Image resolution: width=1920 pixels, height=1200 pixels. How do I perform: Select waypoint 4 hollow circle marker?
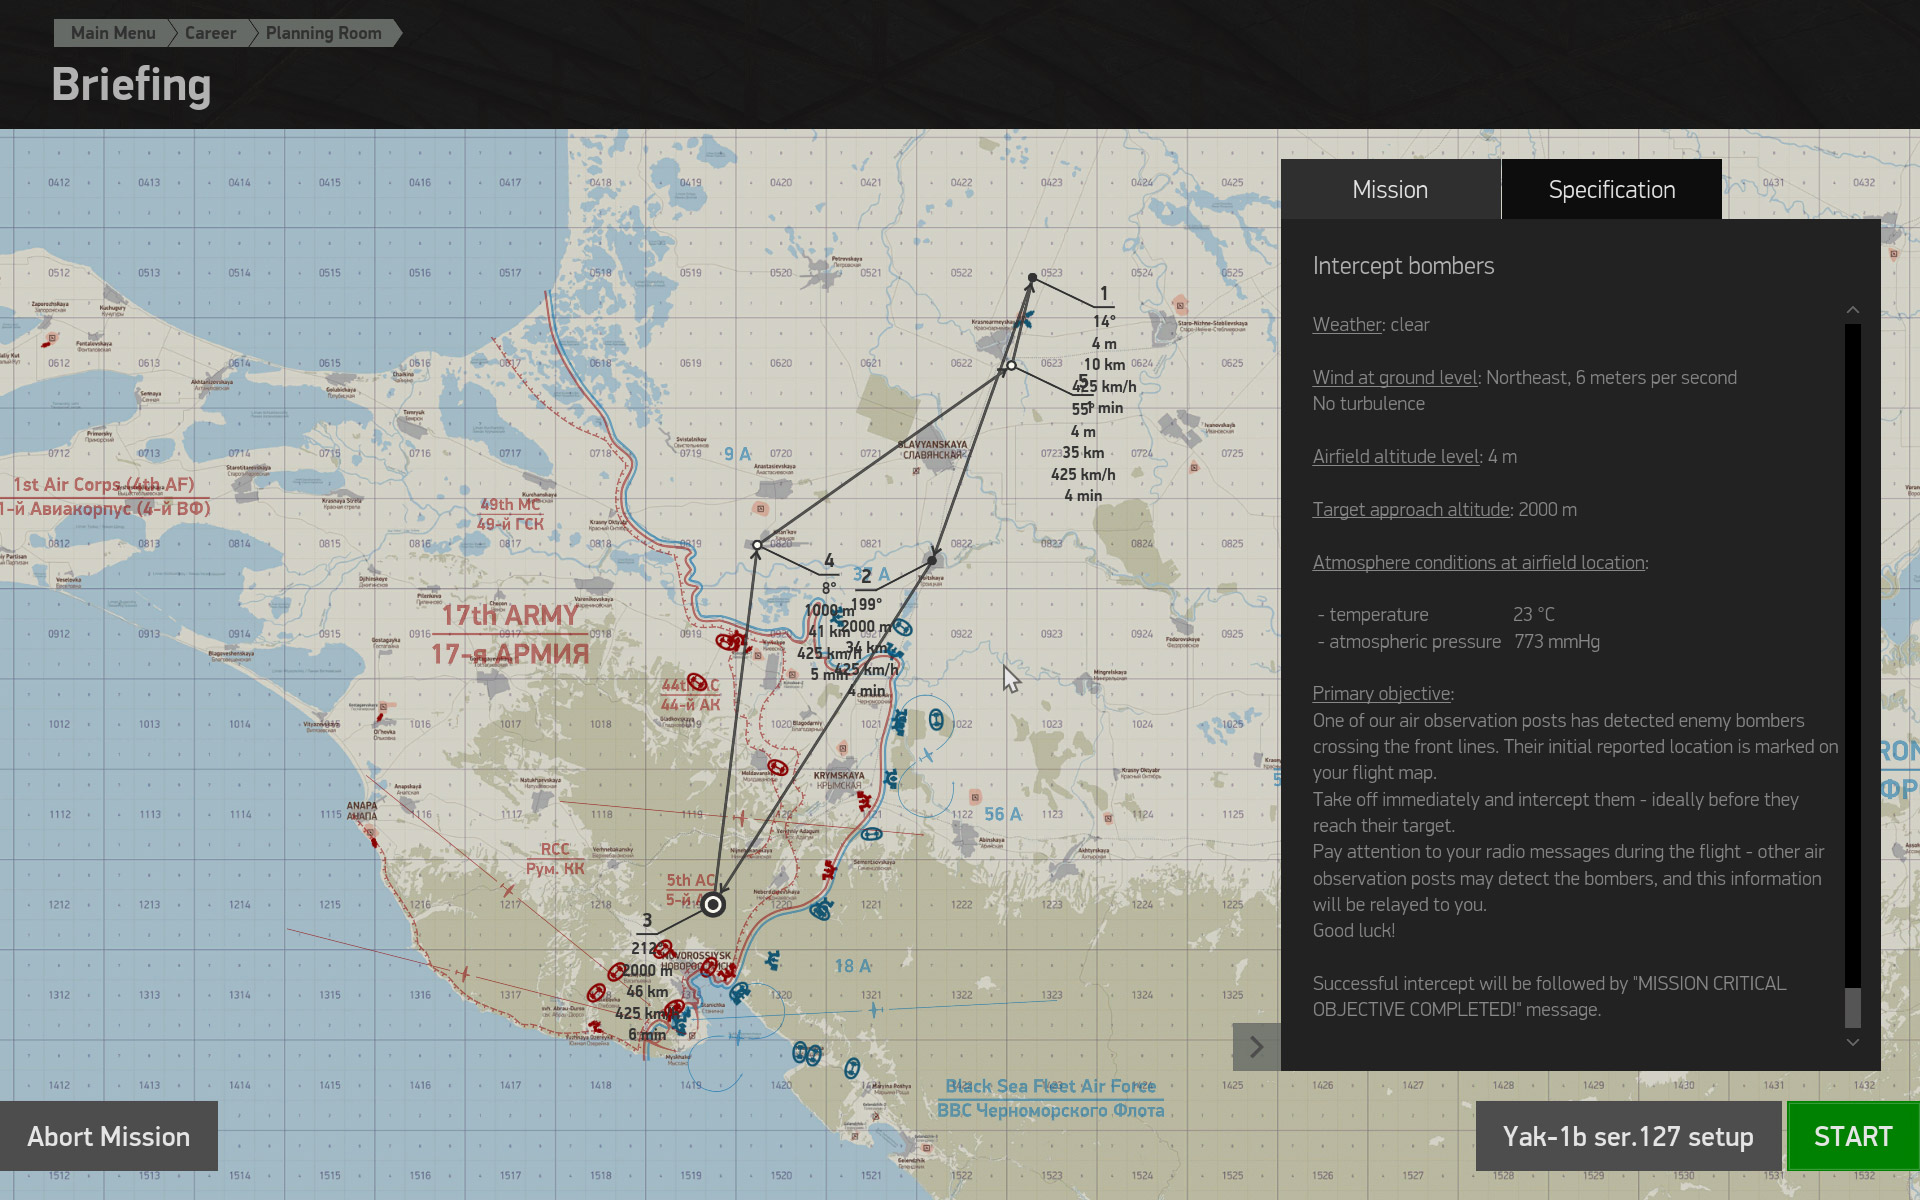click(757, 545)
